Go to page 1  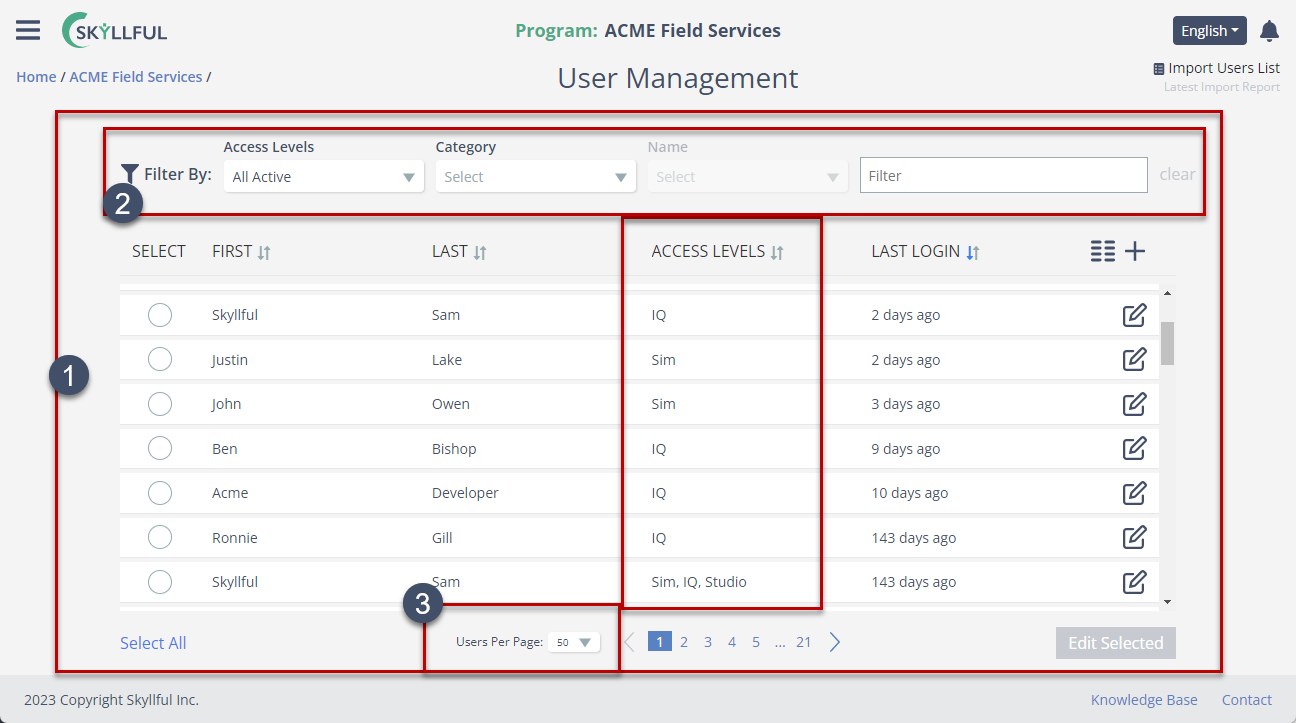660,642
